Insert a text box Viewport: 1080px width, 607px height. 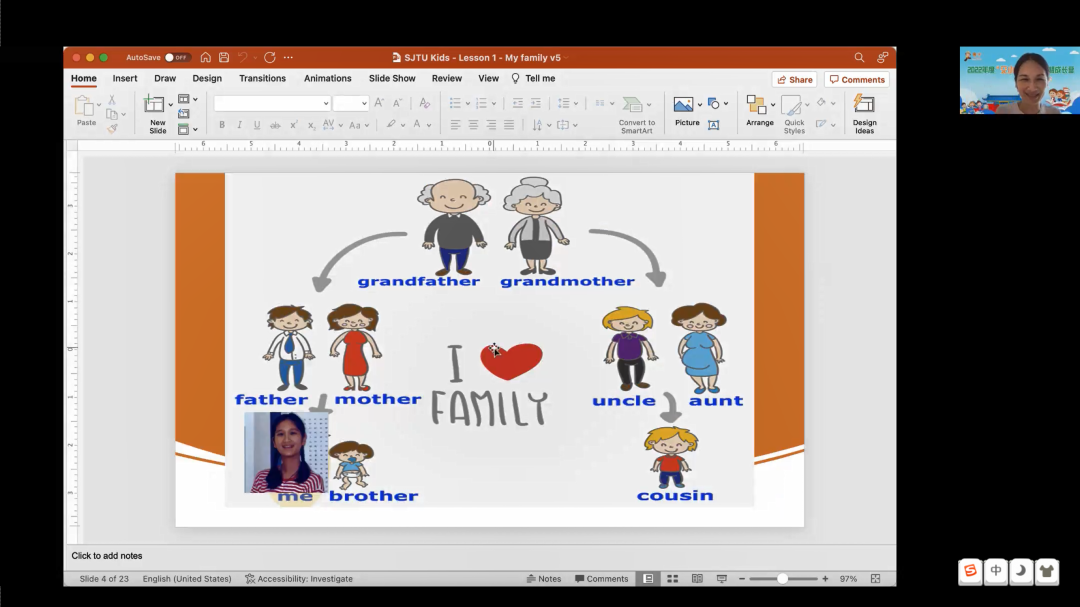coord(714,125)
